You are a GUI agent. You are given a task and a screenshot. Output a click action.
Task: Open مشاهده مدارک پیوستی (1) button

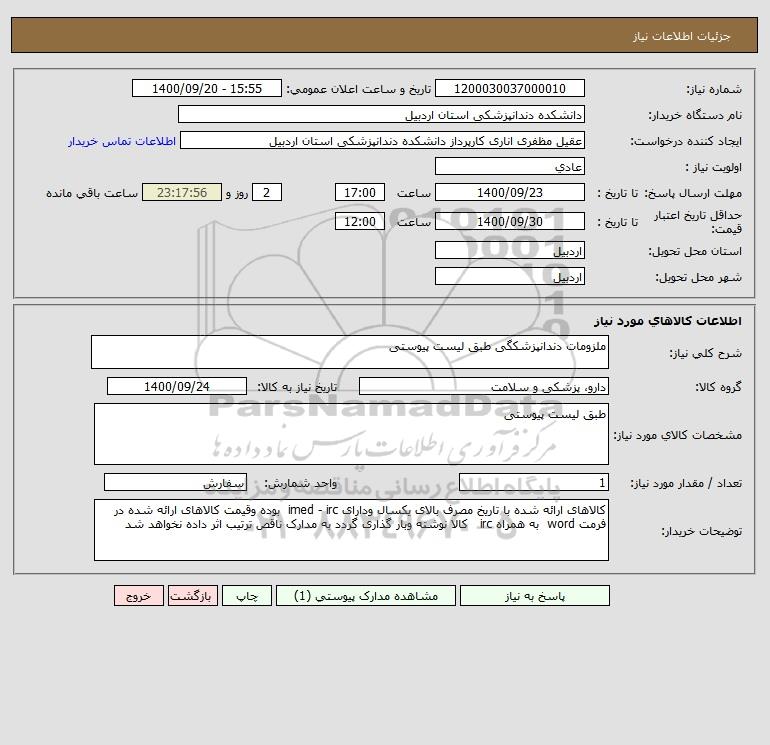(366, 596)
